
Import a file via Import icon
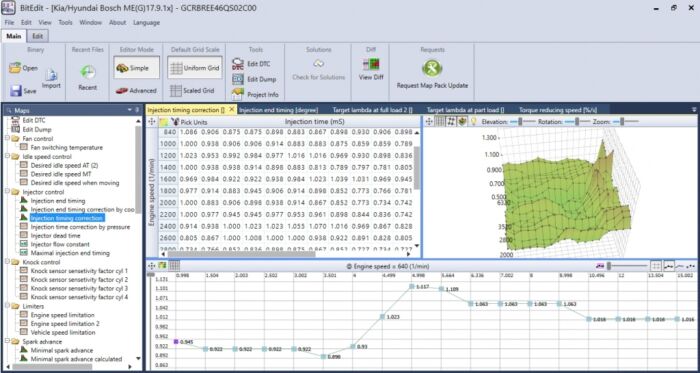pos(51,74)
